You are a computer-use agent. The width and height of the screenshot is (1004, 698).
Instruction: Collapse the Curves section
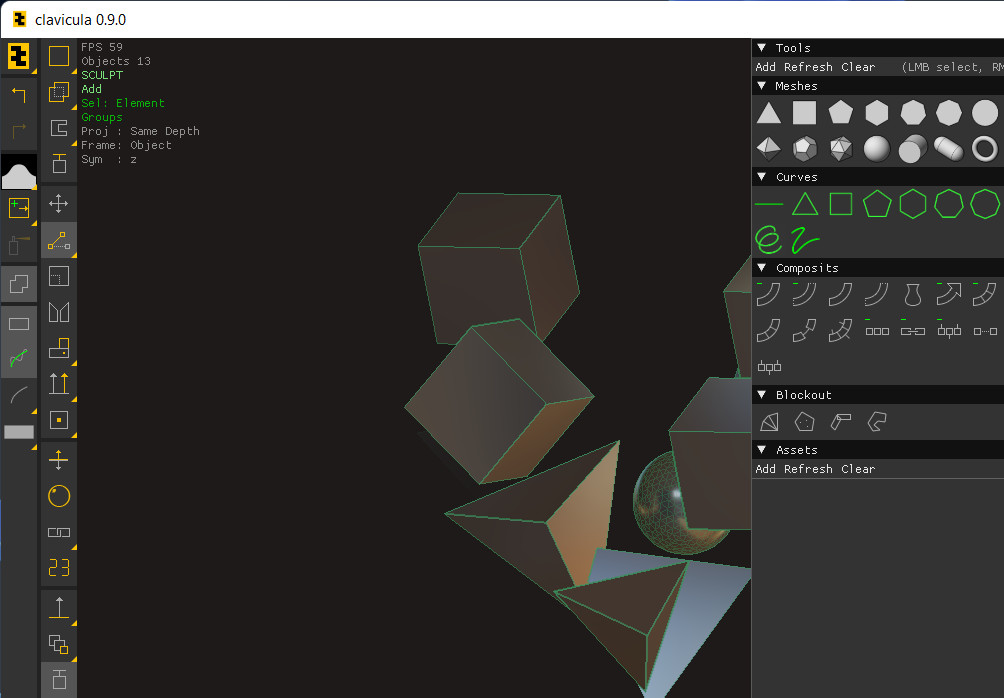[x=878, y=177]
